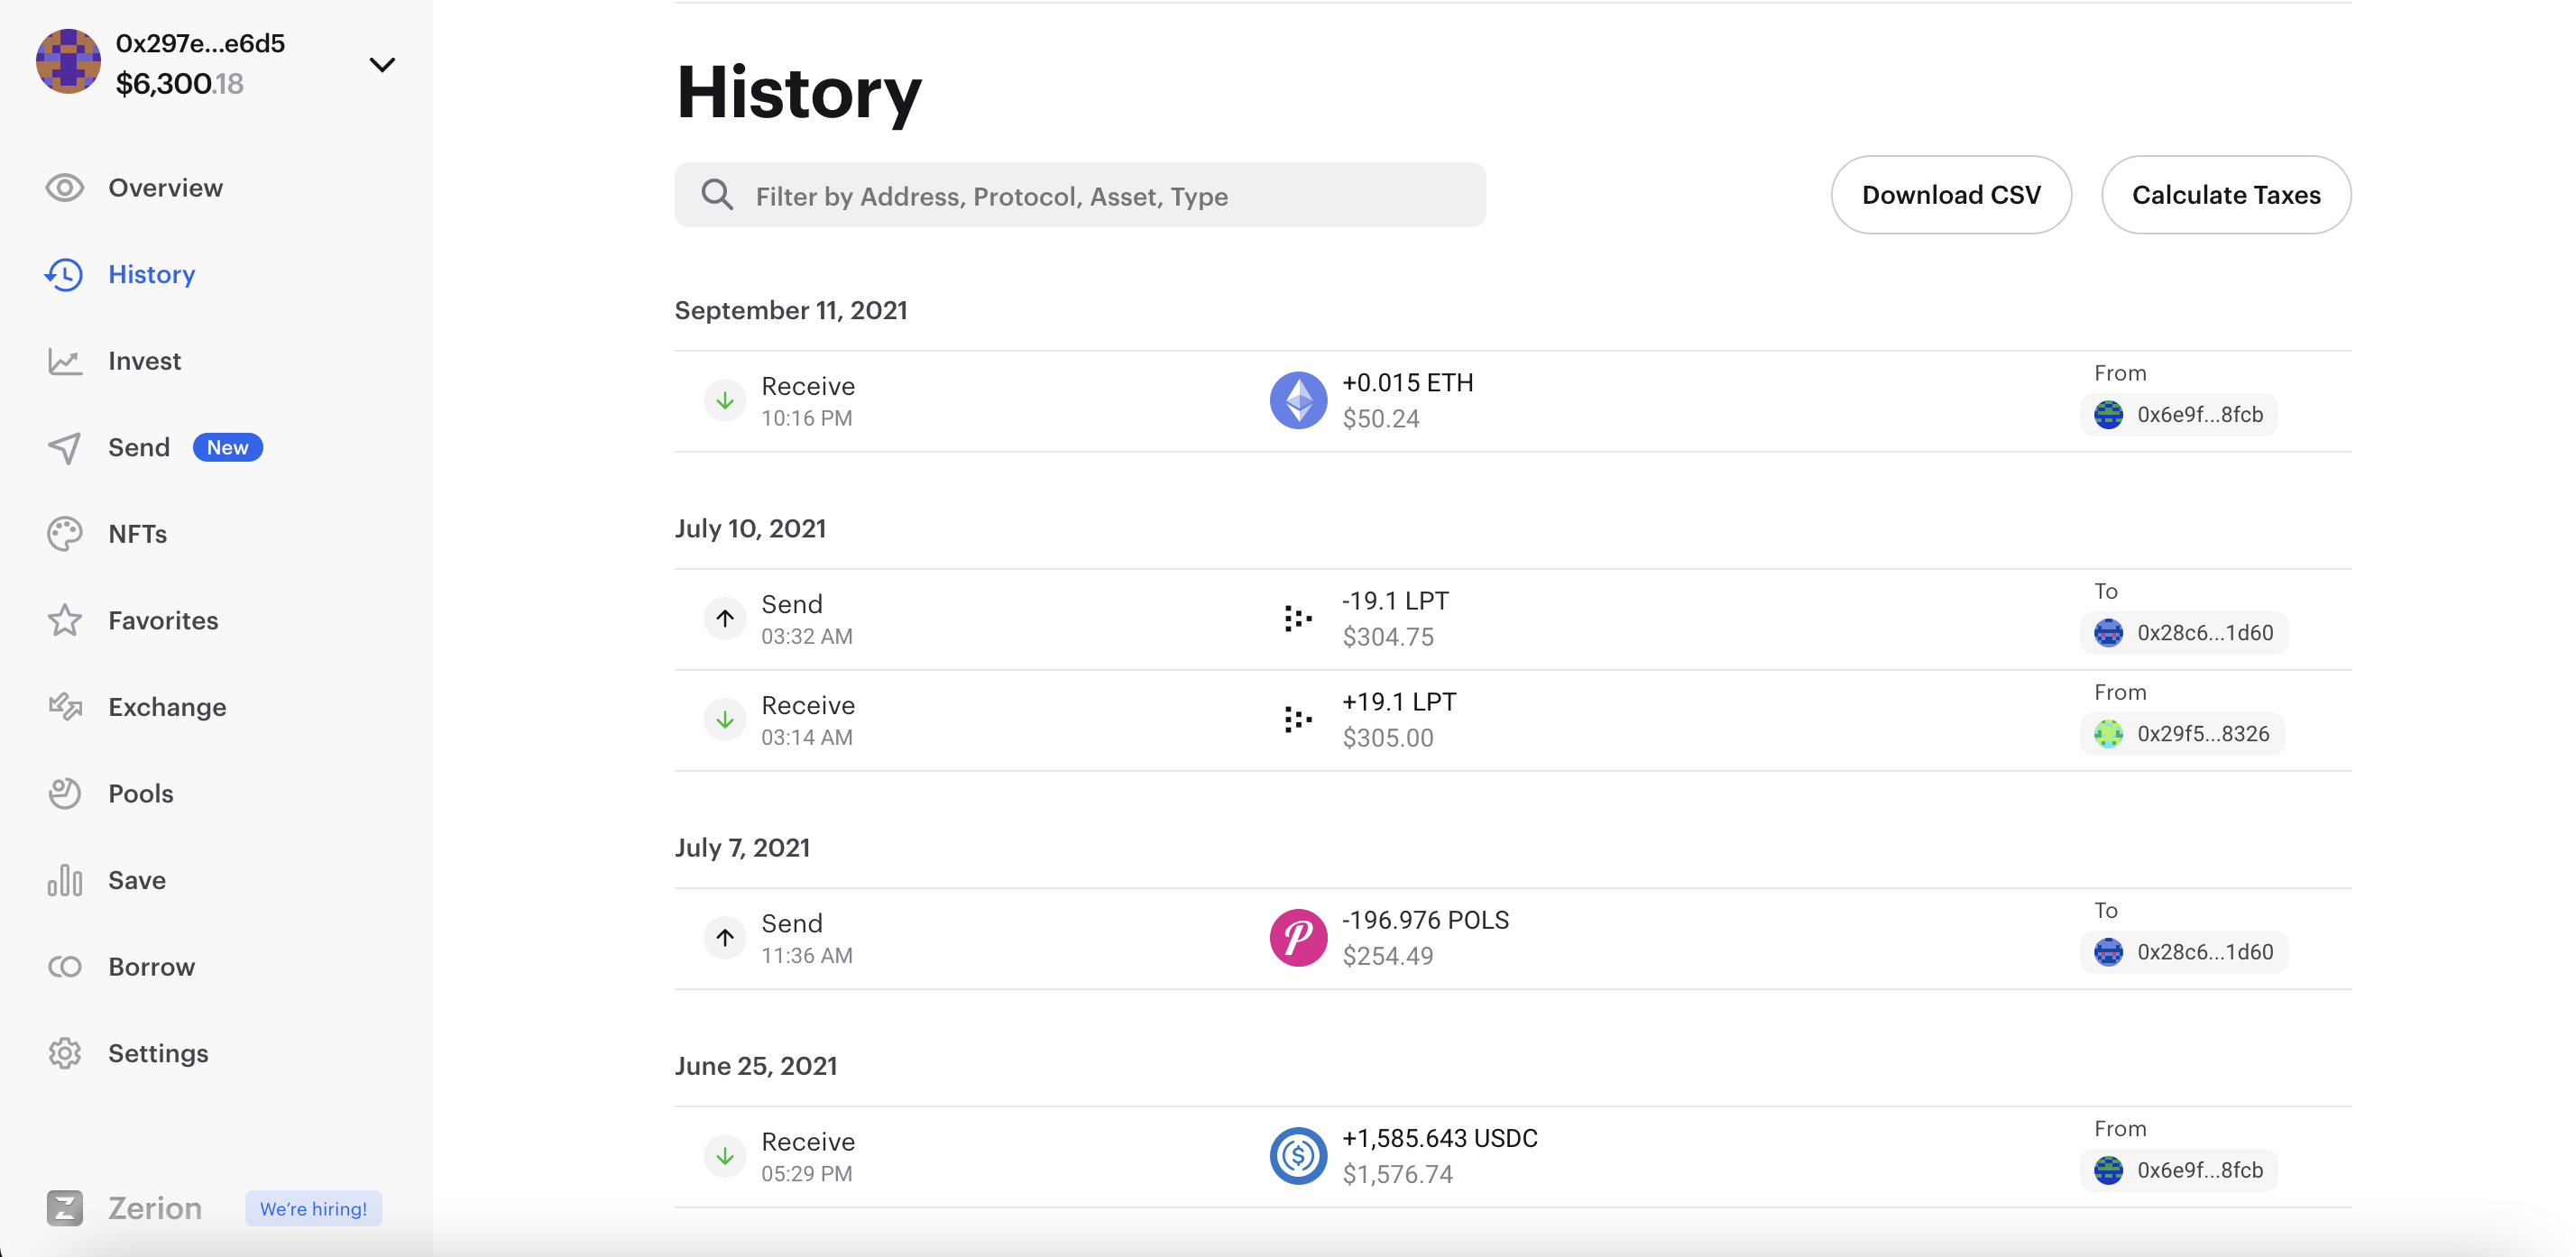Click the USDC token icon
The height and width of the screenshot is (1257, 2576).
pyautogui.click(x=1298, y=1156)
